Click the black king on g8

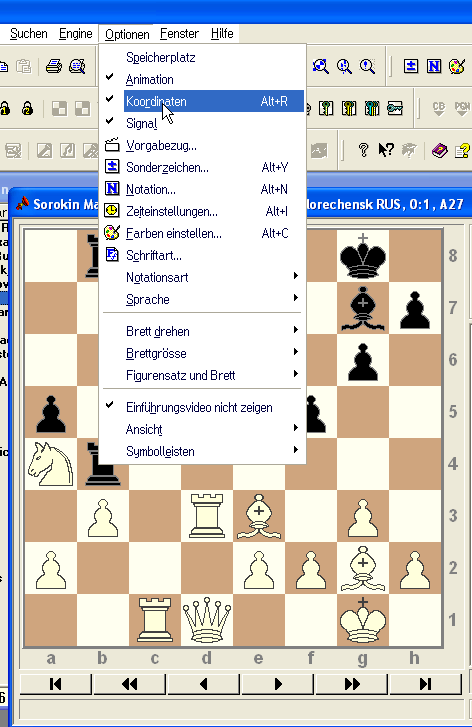[x=363, y=256]
